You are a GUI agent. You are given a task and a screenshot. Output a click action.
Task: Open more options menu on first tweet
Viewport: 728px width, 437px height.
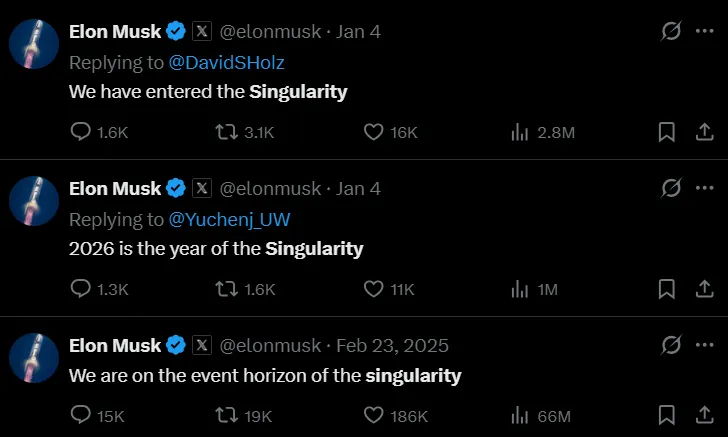pos(704,32)
